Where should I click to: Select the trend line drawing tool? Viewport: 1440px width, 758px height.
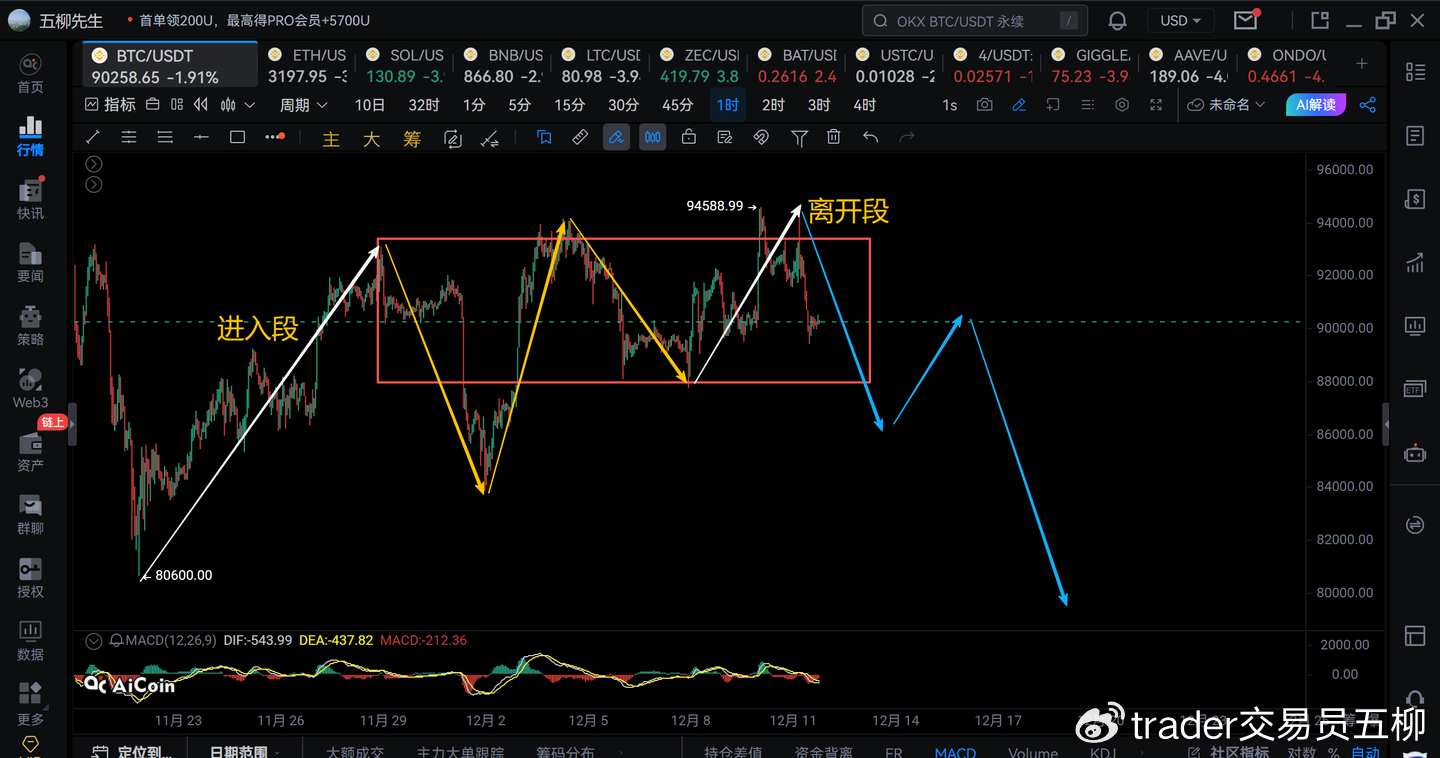click(93, 138)
